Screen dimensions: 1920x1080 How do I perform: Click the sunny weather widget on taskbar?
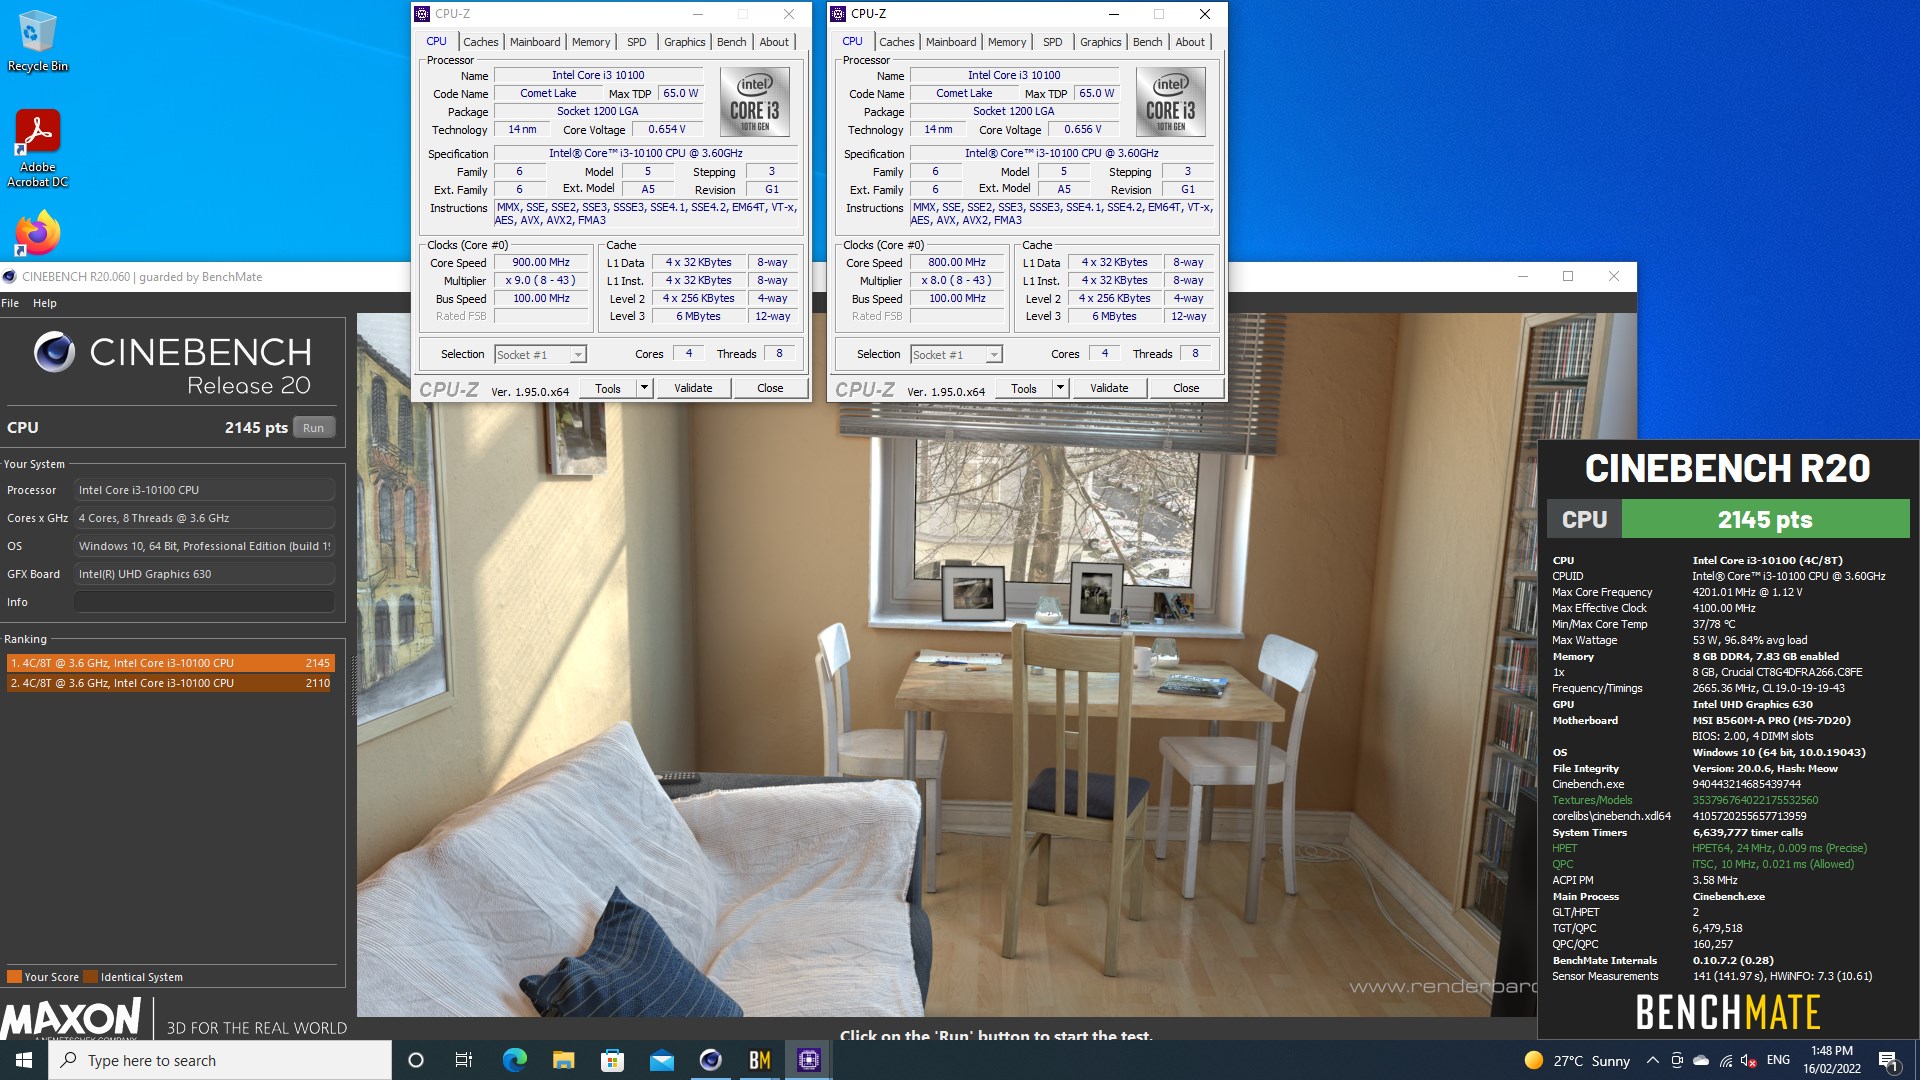click(x=1577, y=1060)
